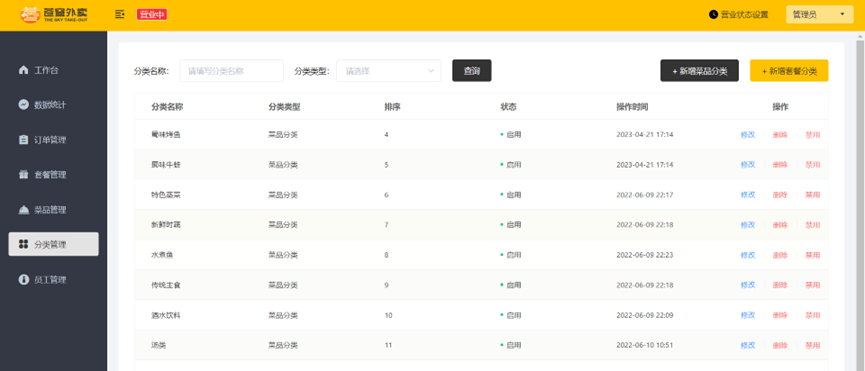
Task: Click the sidebar collapse hamburger icon
Action: pos(120,15)
